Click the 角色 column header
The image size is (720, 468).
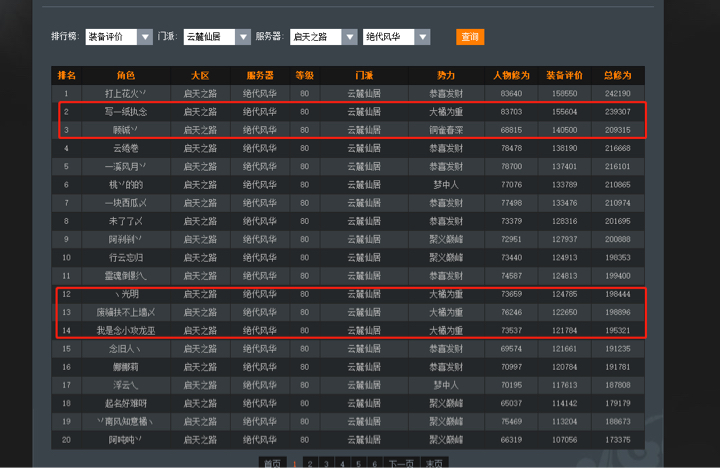coord(125,75)
